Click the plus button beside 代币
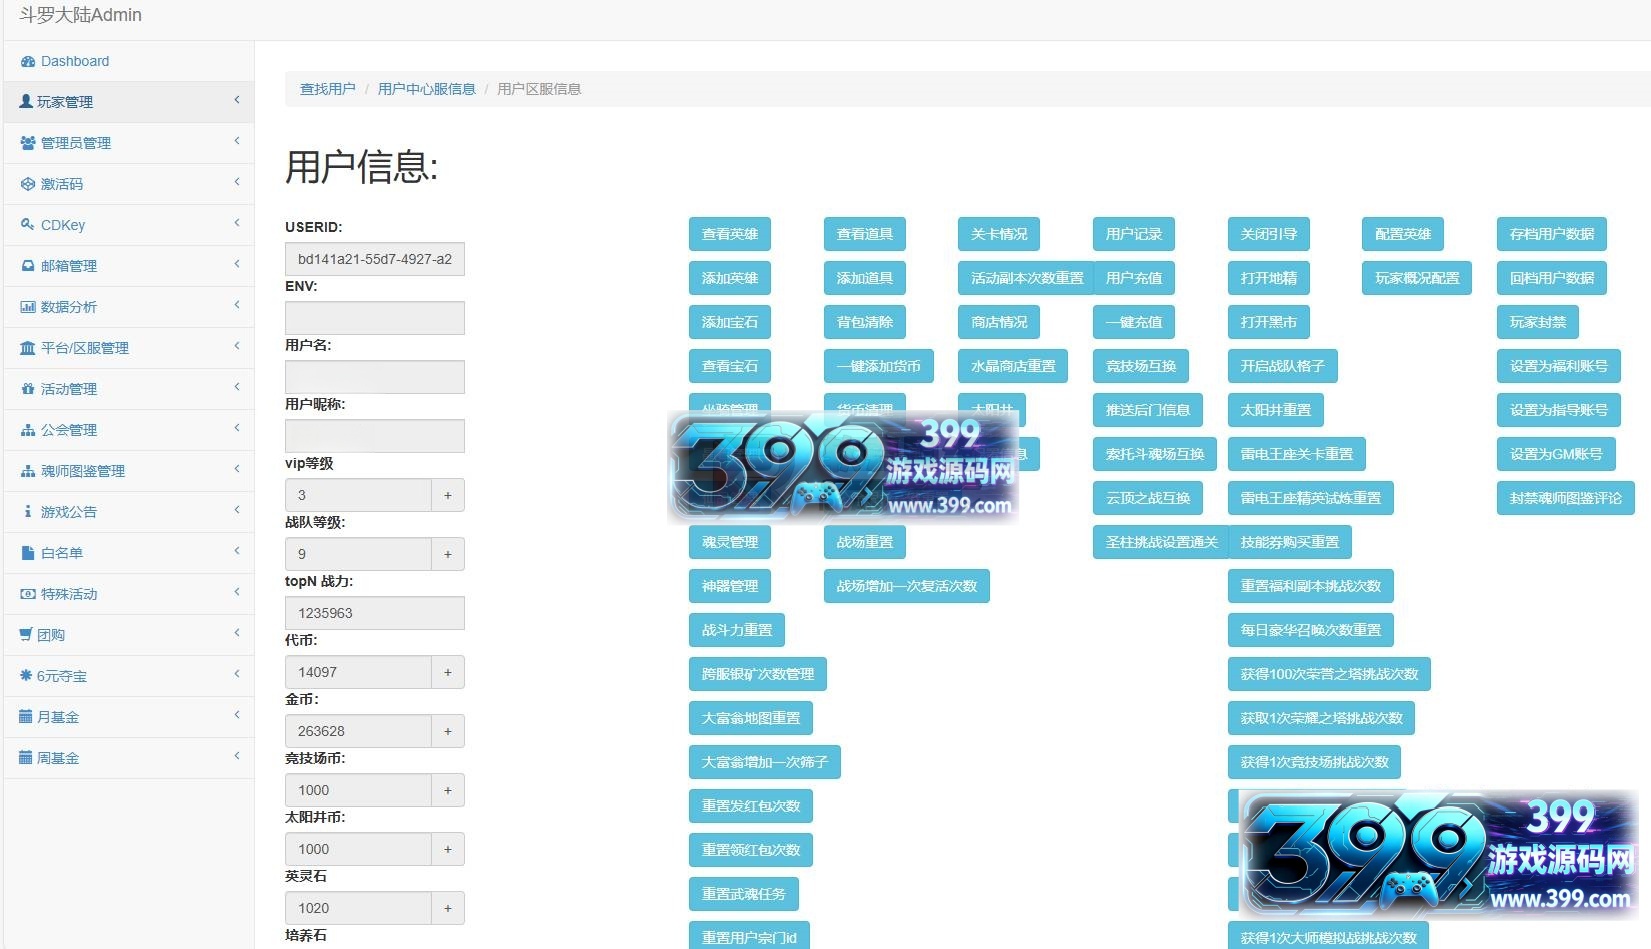 click(x=448, y=672)
